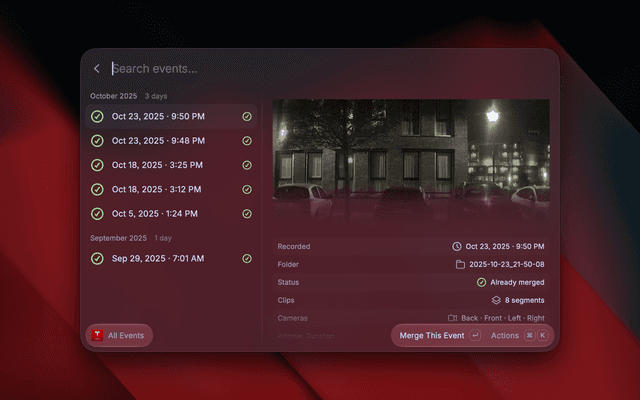The width and height of the screenshot is (640, 400).
Task: Click left check icon of Oct 23 9:48 PM row
Action: 97,141
